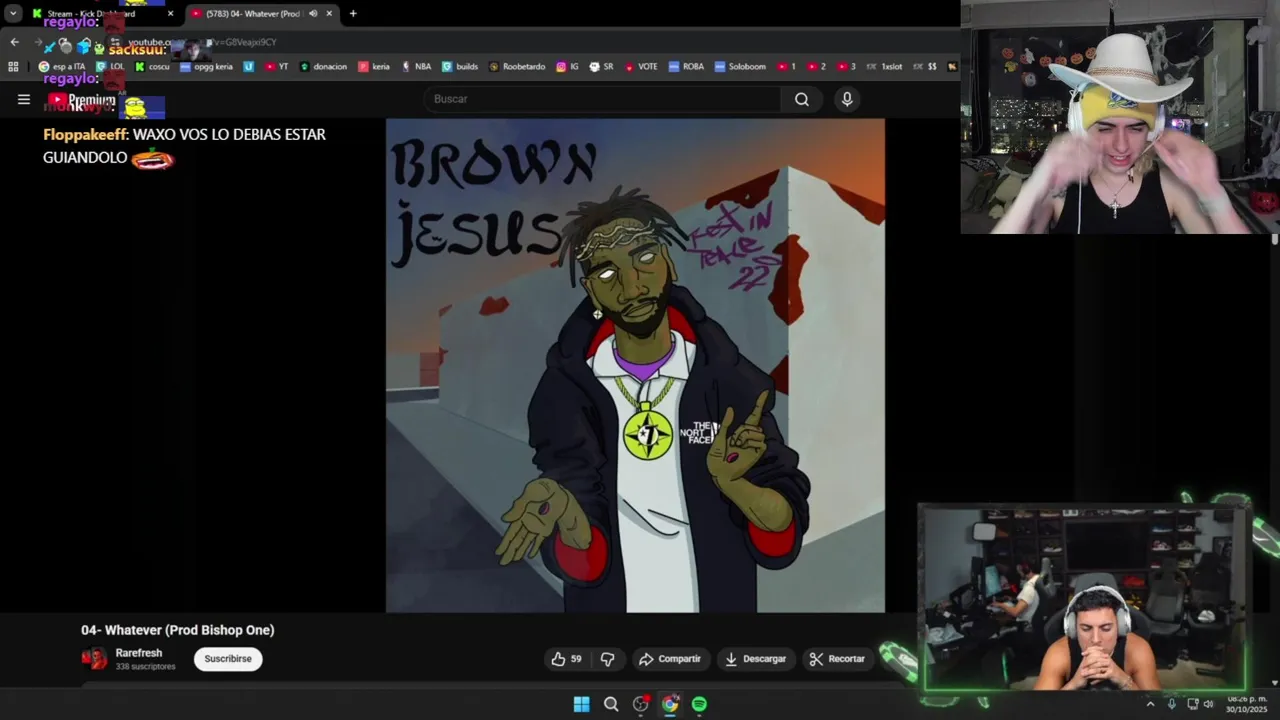Viewport: 1280px width, 720px height.
Task: Open the Rarefresh channel name link
Action: [138, 653]
